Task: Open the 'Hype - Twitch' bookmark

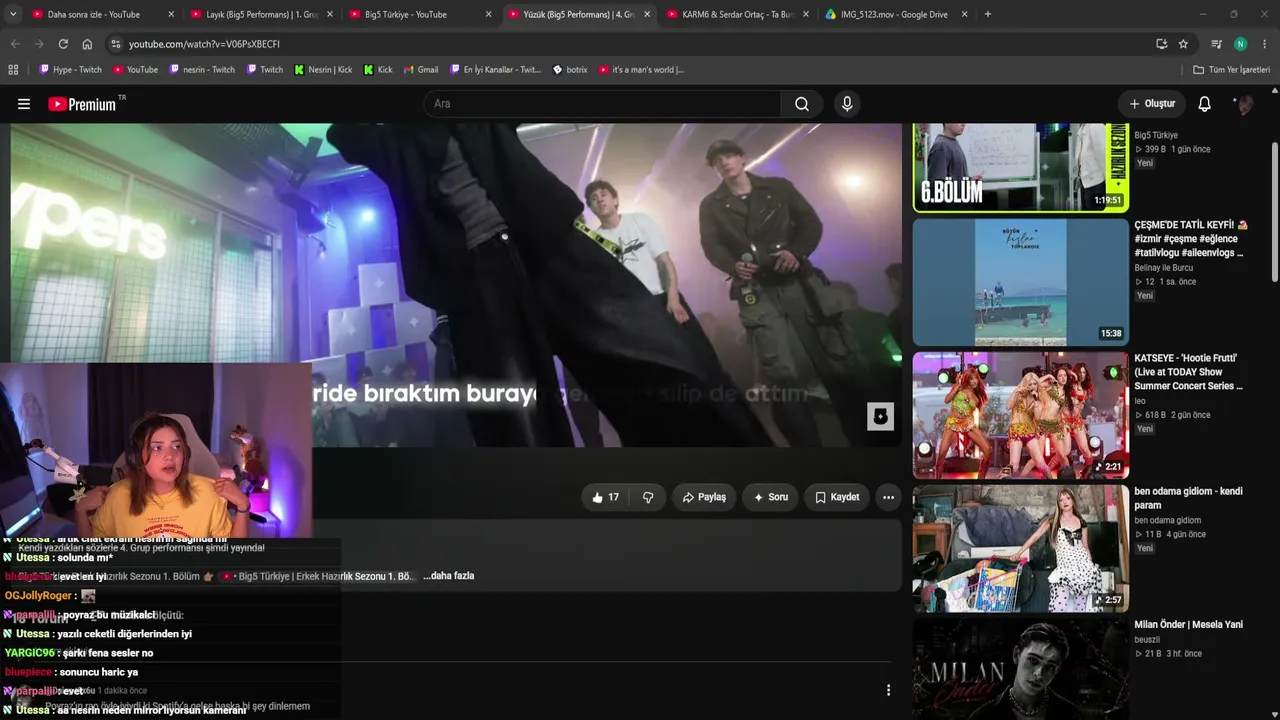Action: (70, 70)
